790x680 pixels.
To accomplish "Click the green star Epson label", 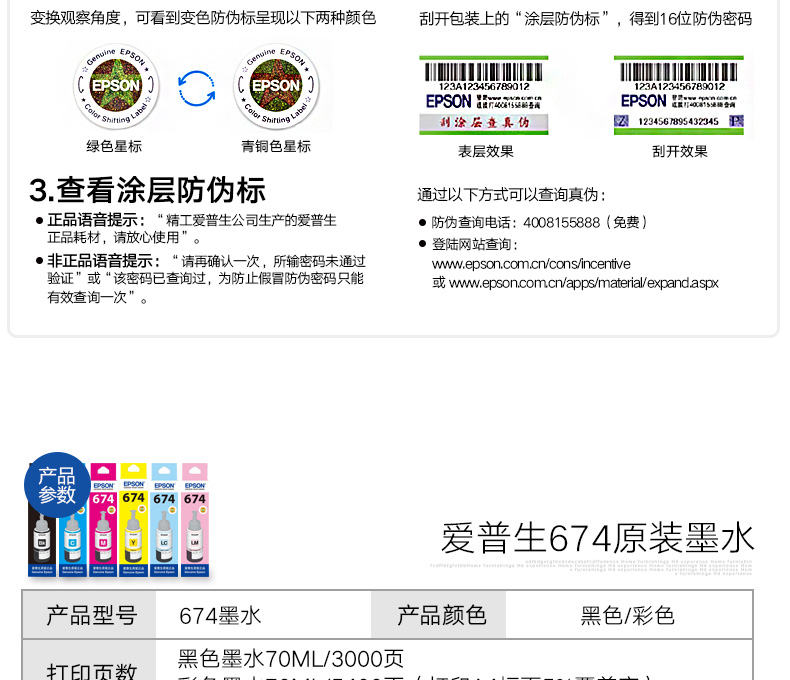I will tap(113, 85).
